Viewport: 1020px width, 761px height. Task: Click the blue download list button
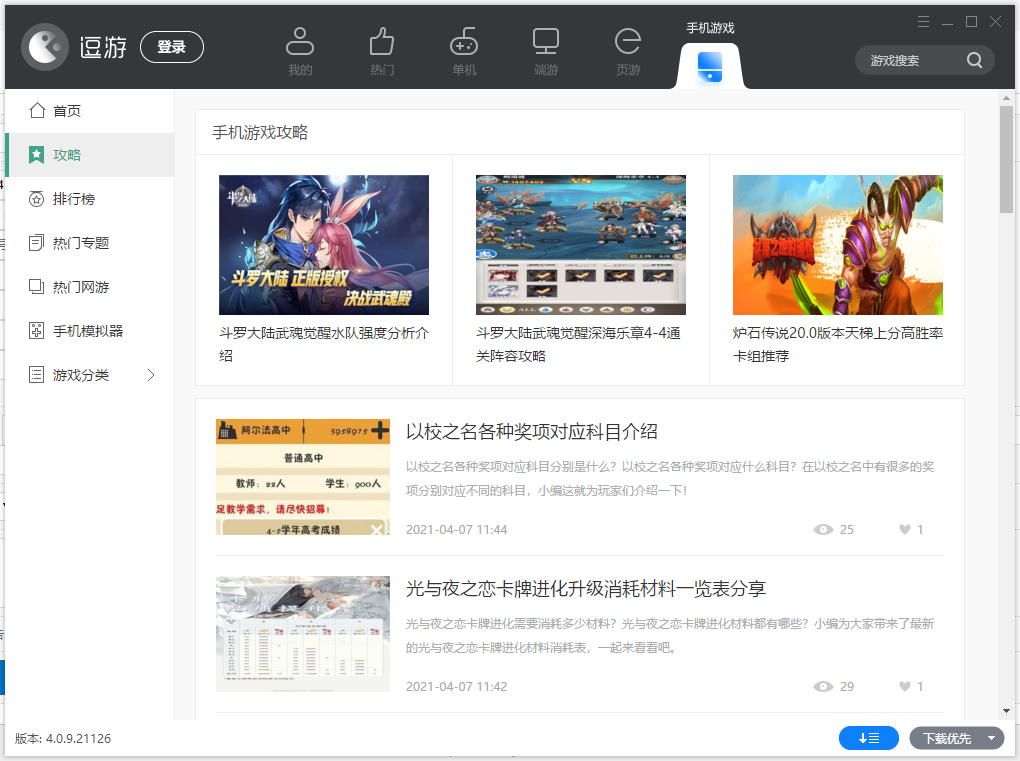tap(869, 738)
